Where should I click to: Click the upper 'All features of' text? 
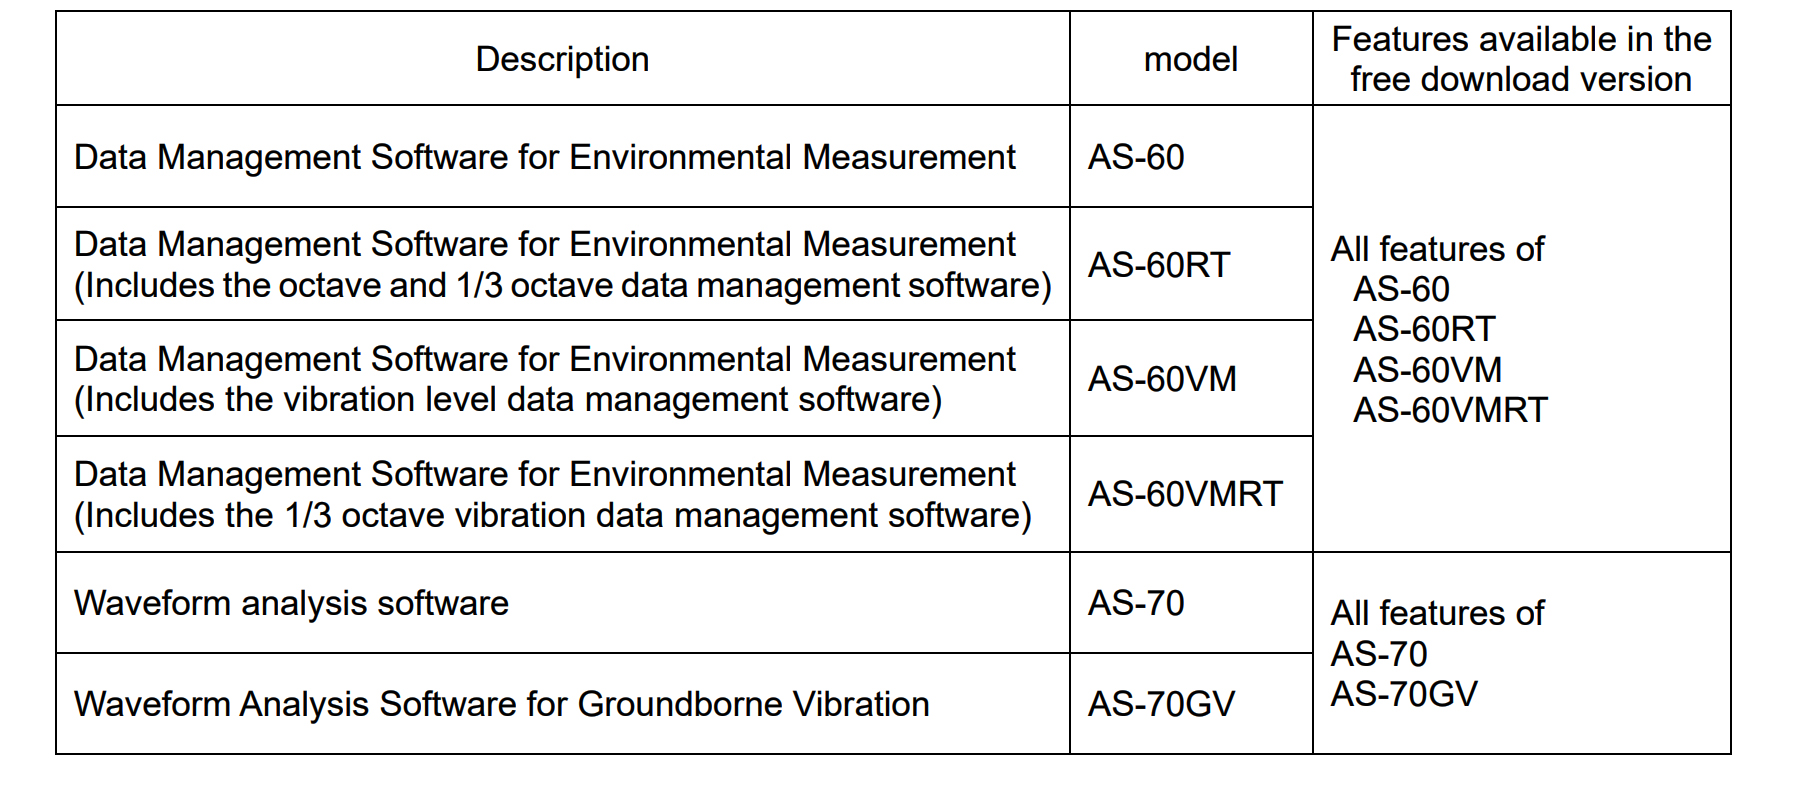coord(1438,249)
